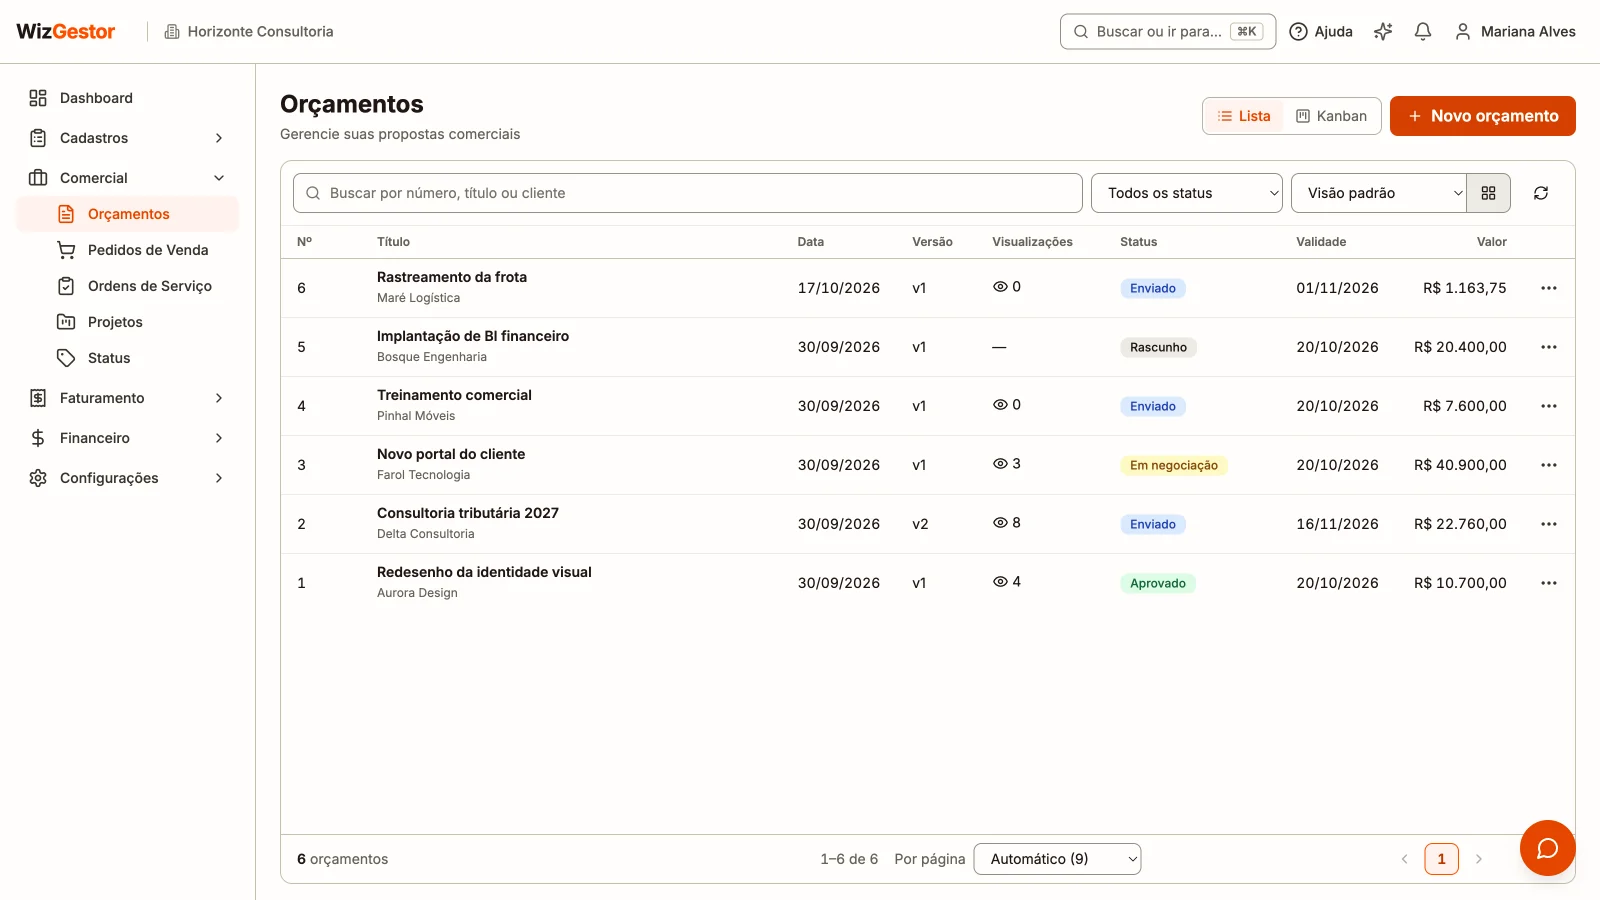This screenshot has width=1600, height=900.
Task: Open the Todos os status dropdown
Action: pyautogui.click(x=1187, y=193)
